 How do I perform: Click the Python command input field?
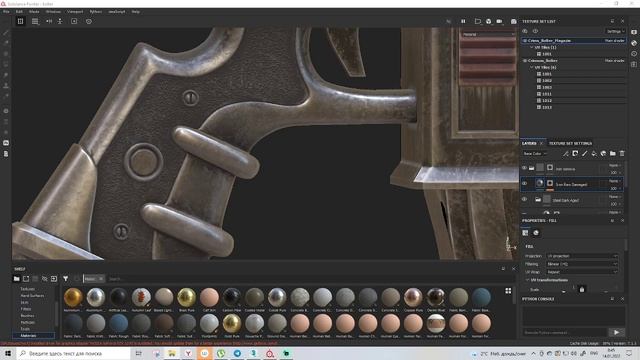tap(565, 332)
